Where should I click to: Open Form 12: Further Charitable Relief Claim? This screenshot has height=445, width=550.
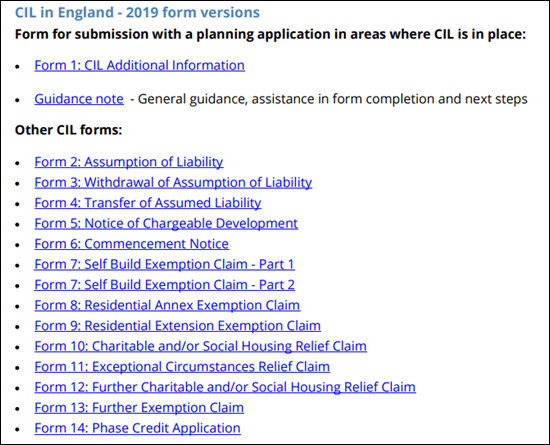tap(225, 387)
